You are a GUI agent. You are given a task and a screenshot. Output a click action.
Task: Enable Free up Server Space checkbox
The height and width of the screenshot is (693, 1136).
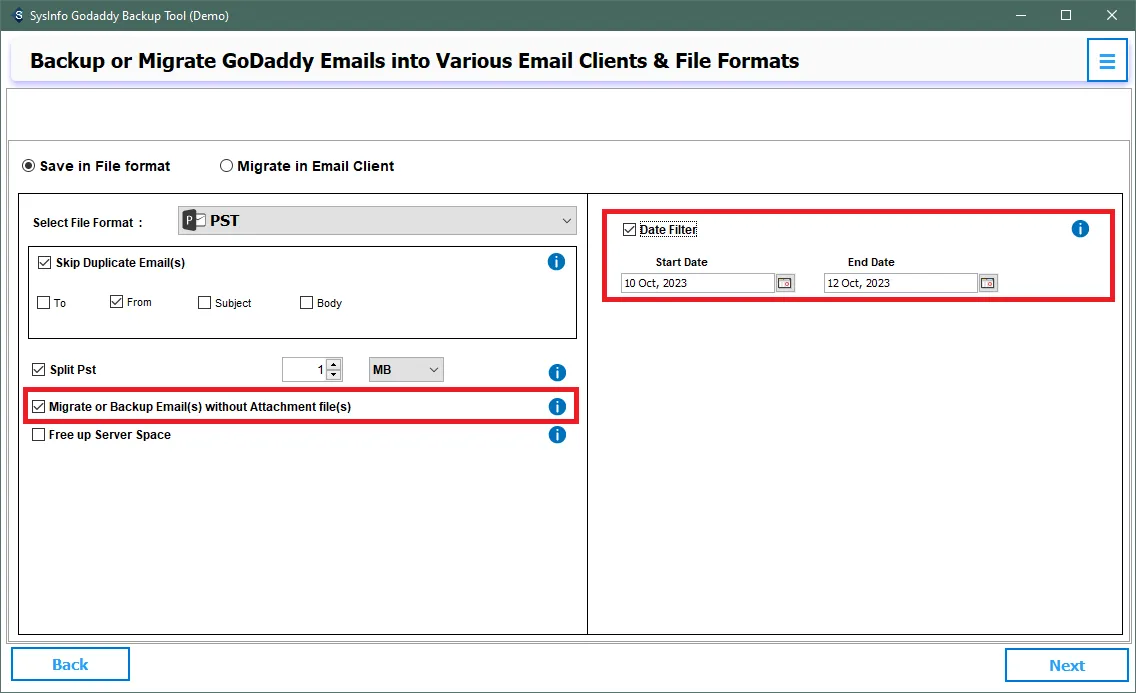(x=38, y=434)
